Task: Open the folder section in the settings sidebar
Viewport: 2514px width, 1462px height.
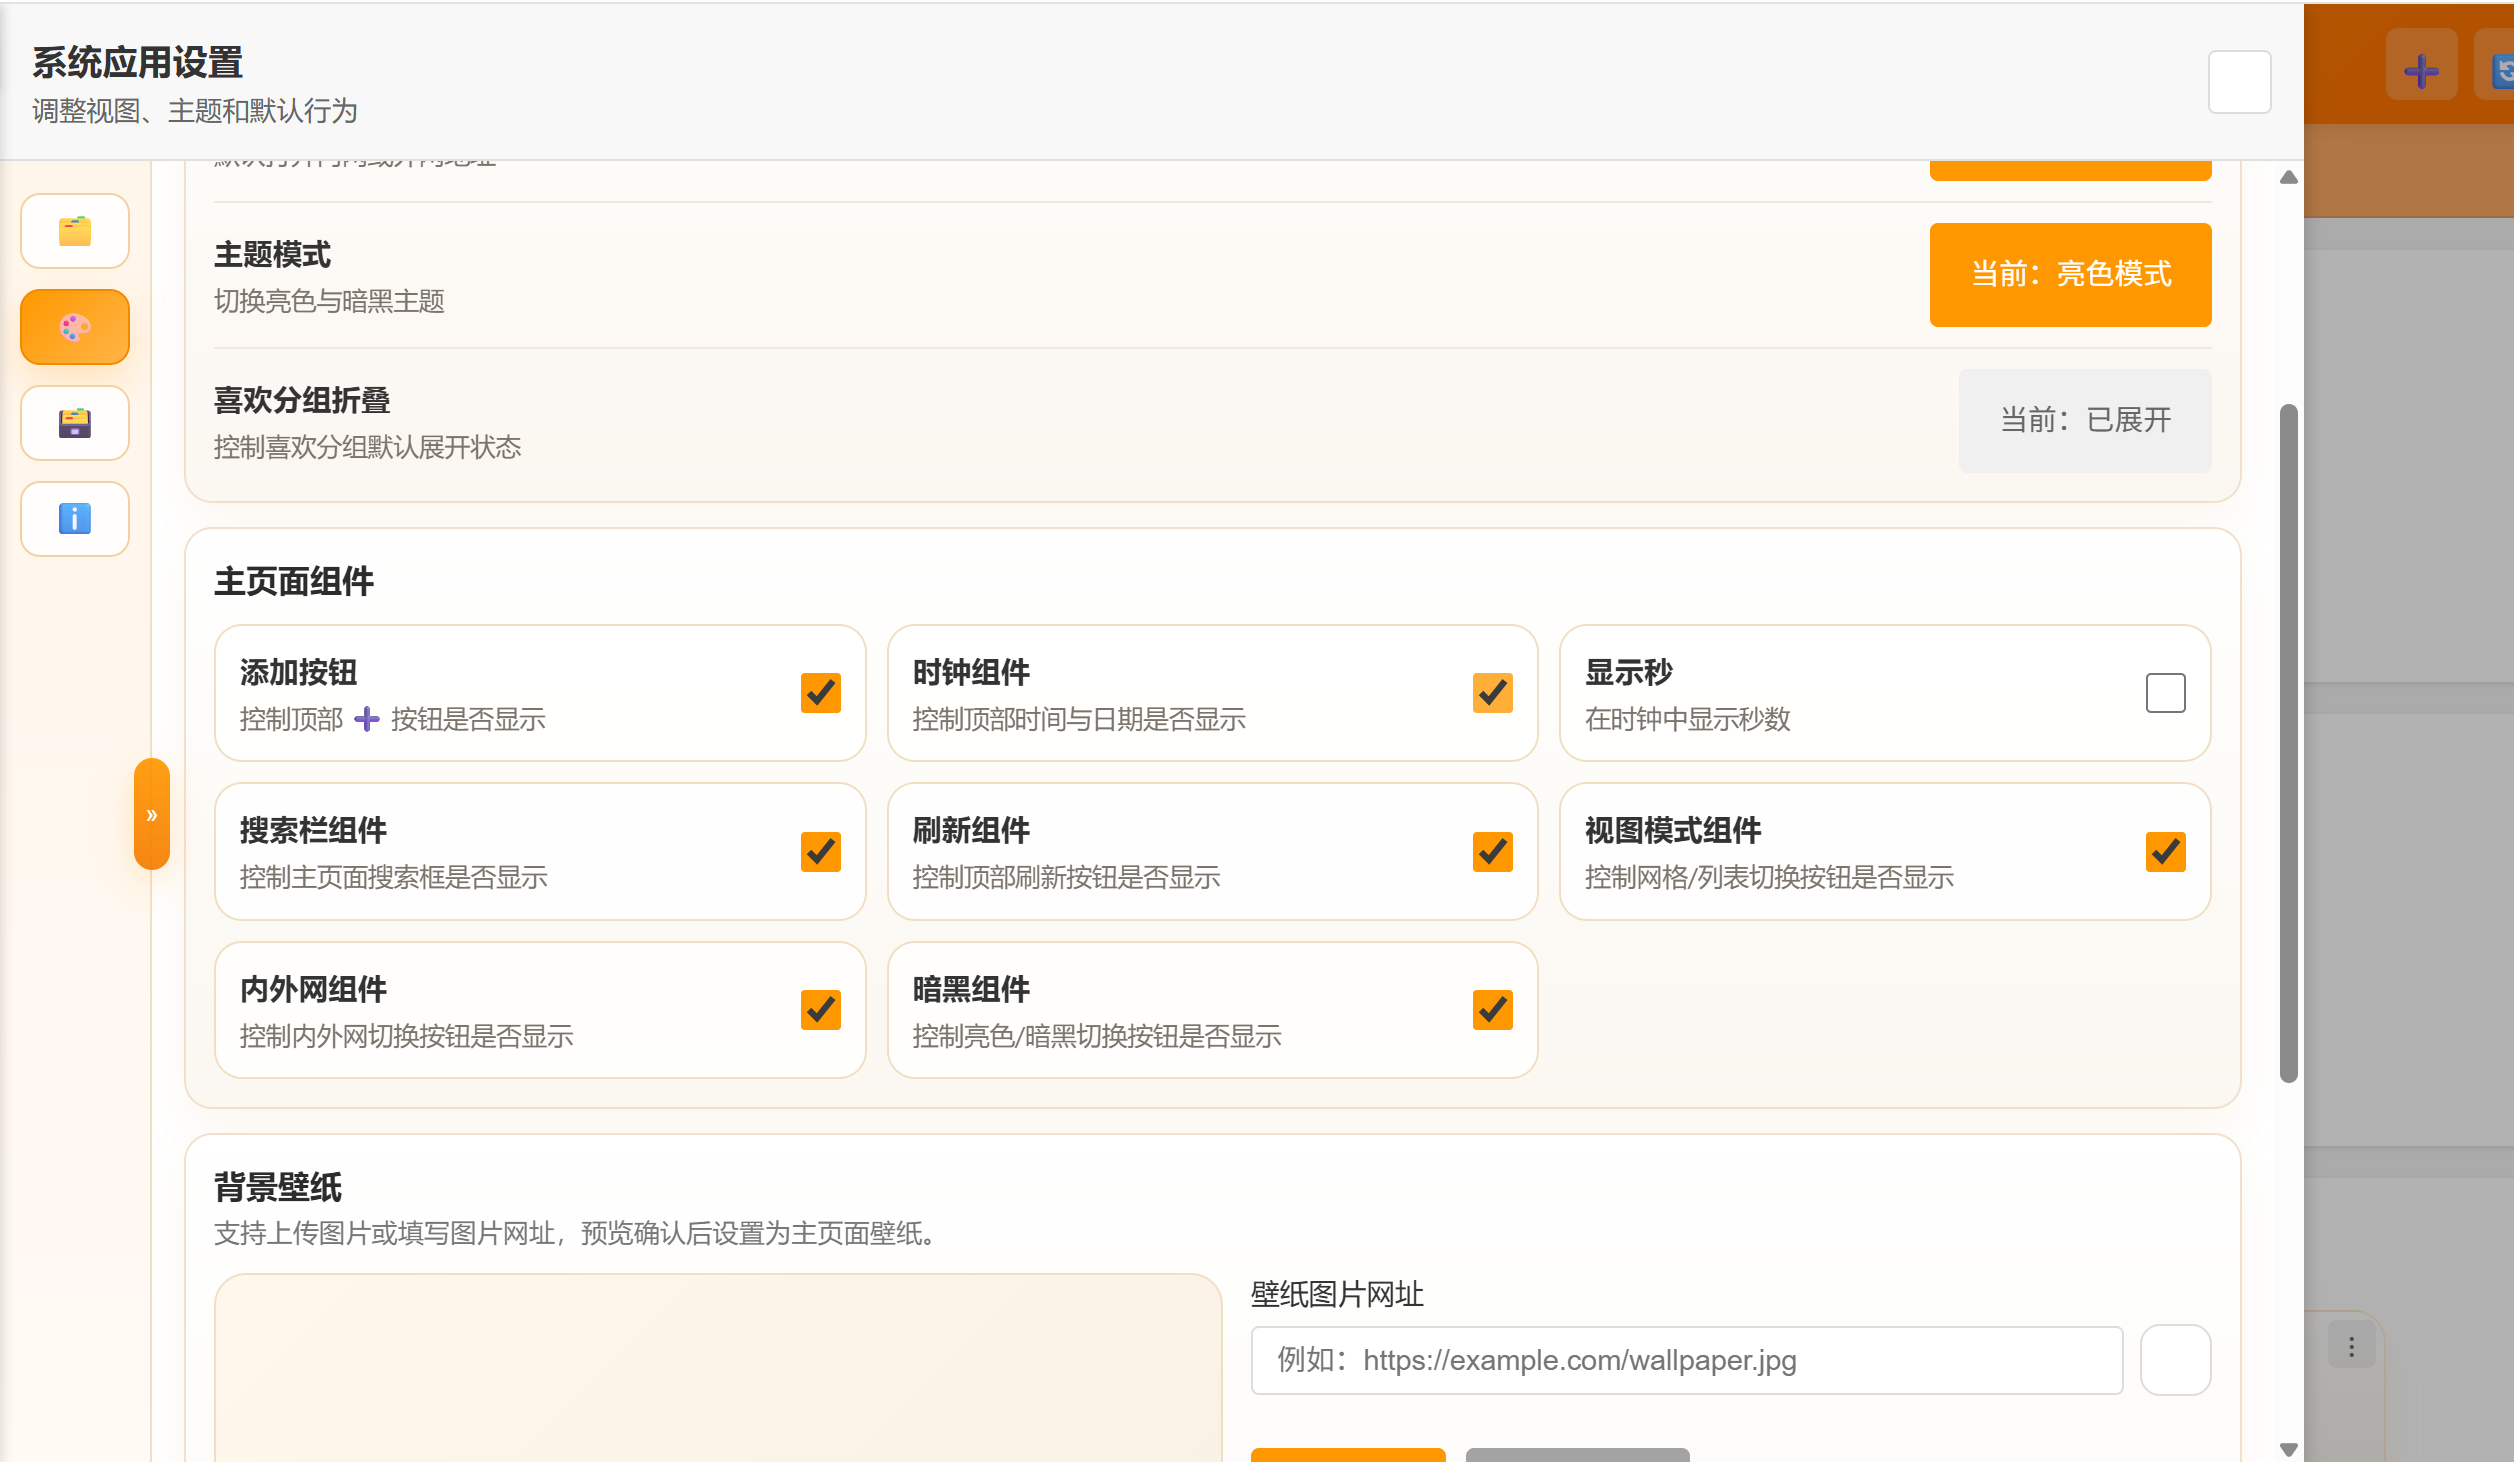Action: [x=75, y=231]
